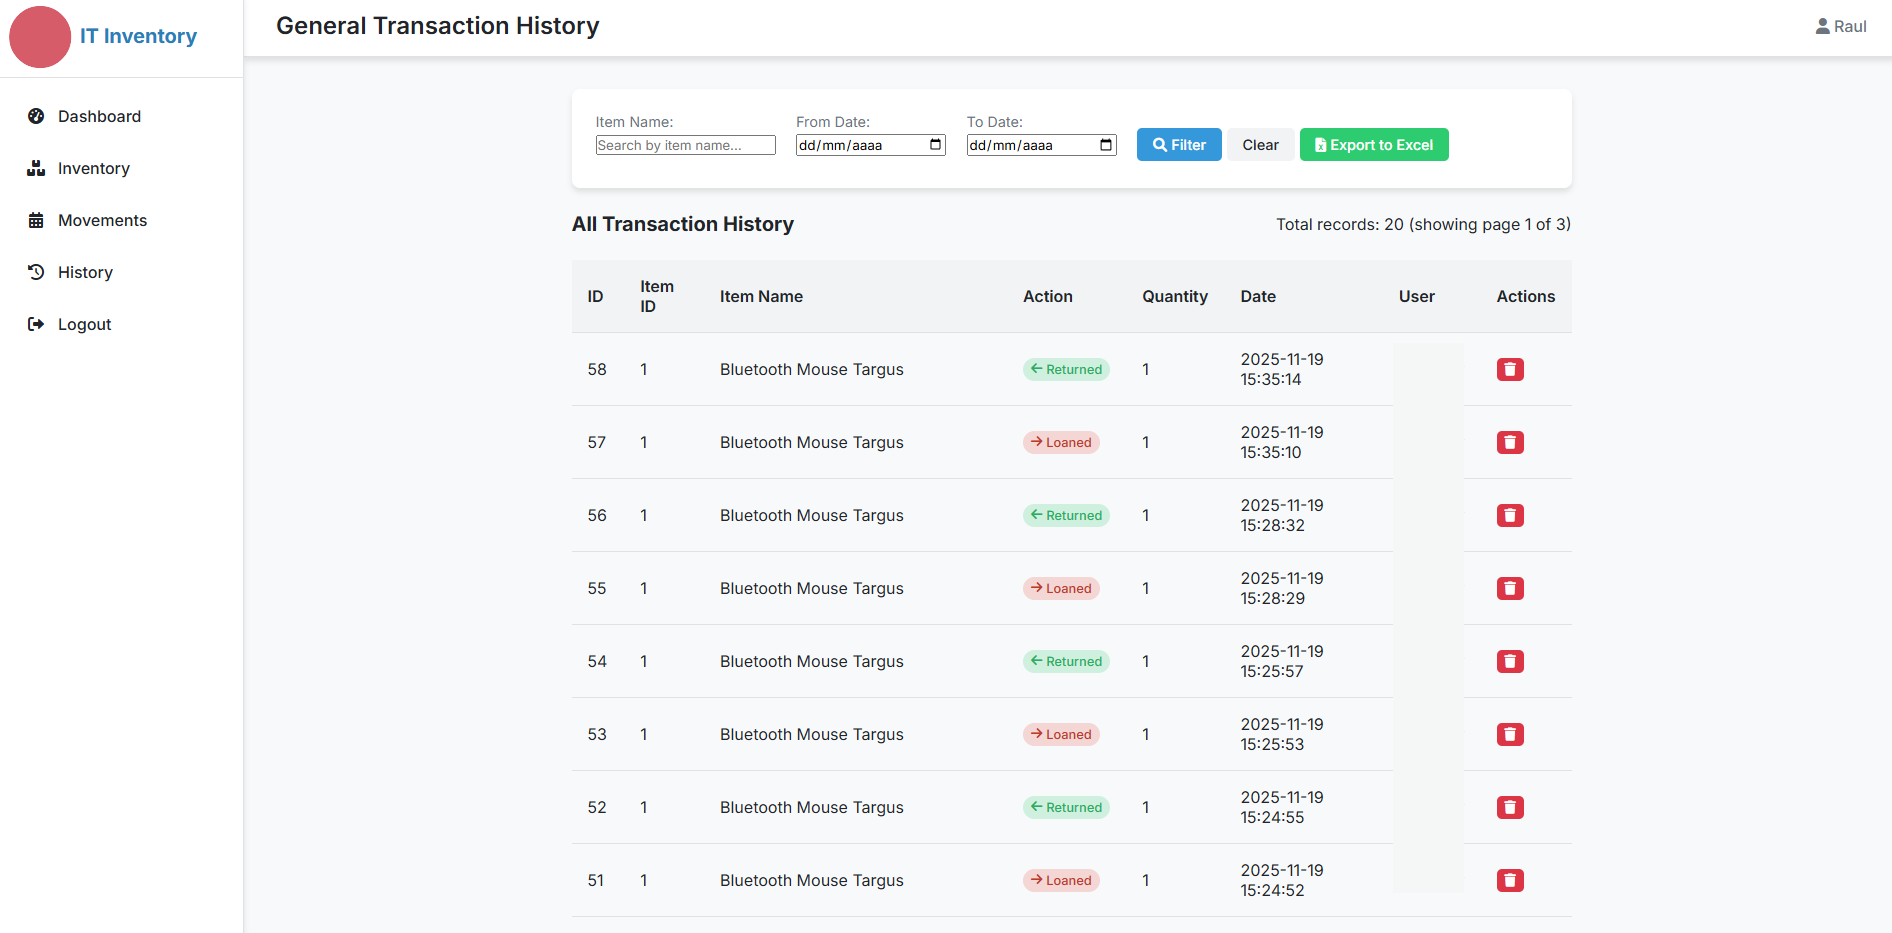
Task: Delete transaction record 57
Action: [1510, 442]
